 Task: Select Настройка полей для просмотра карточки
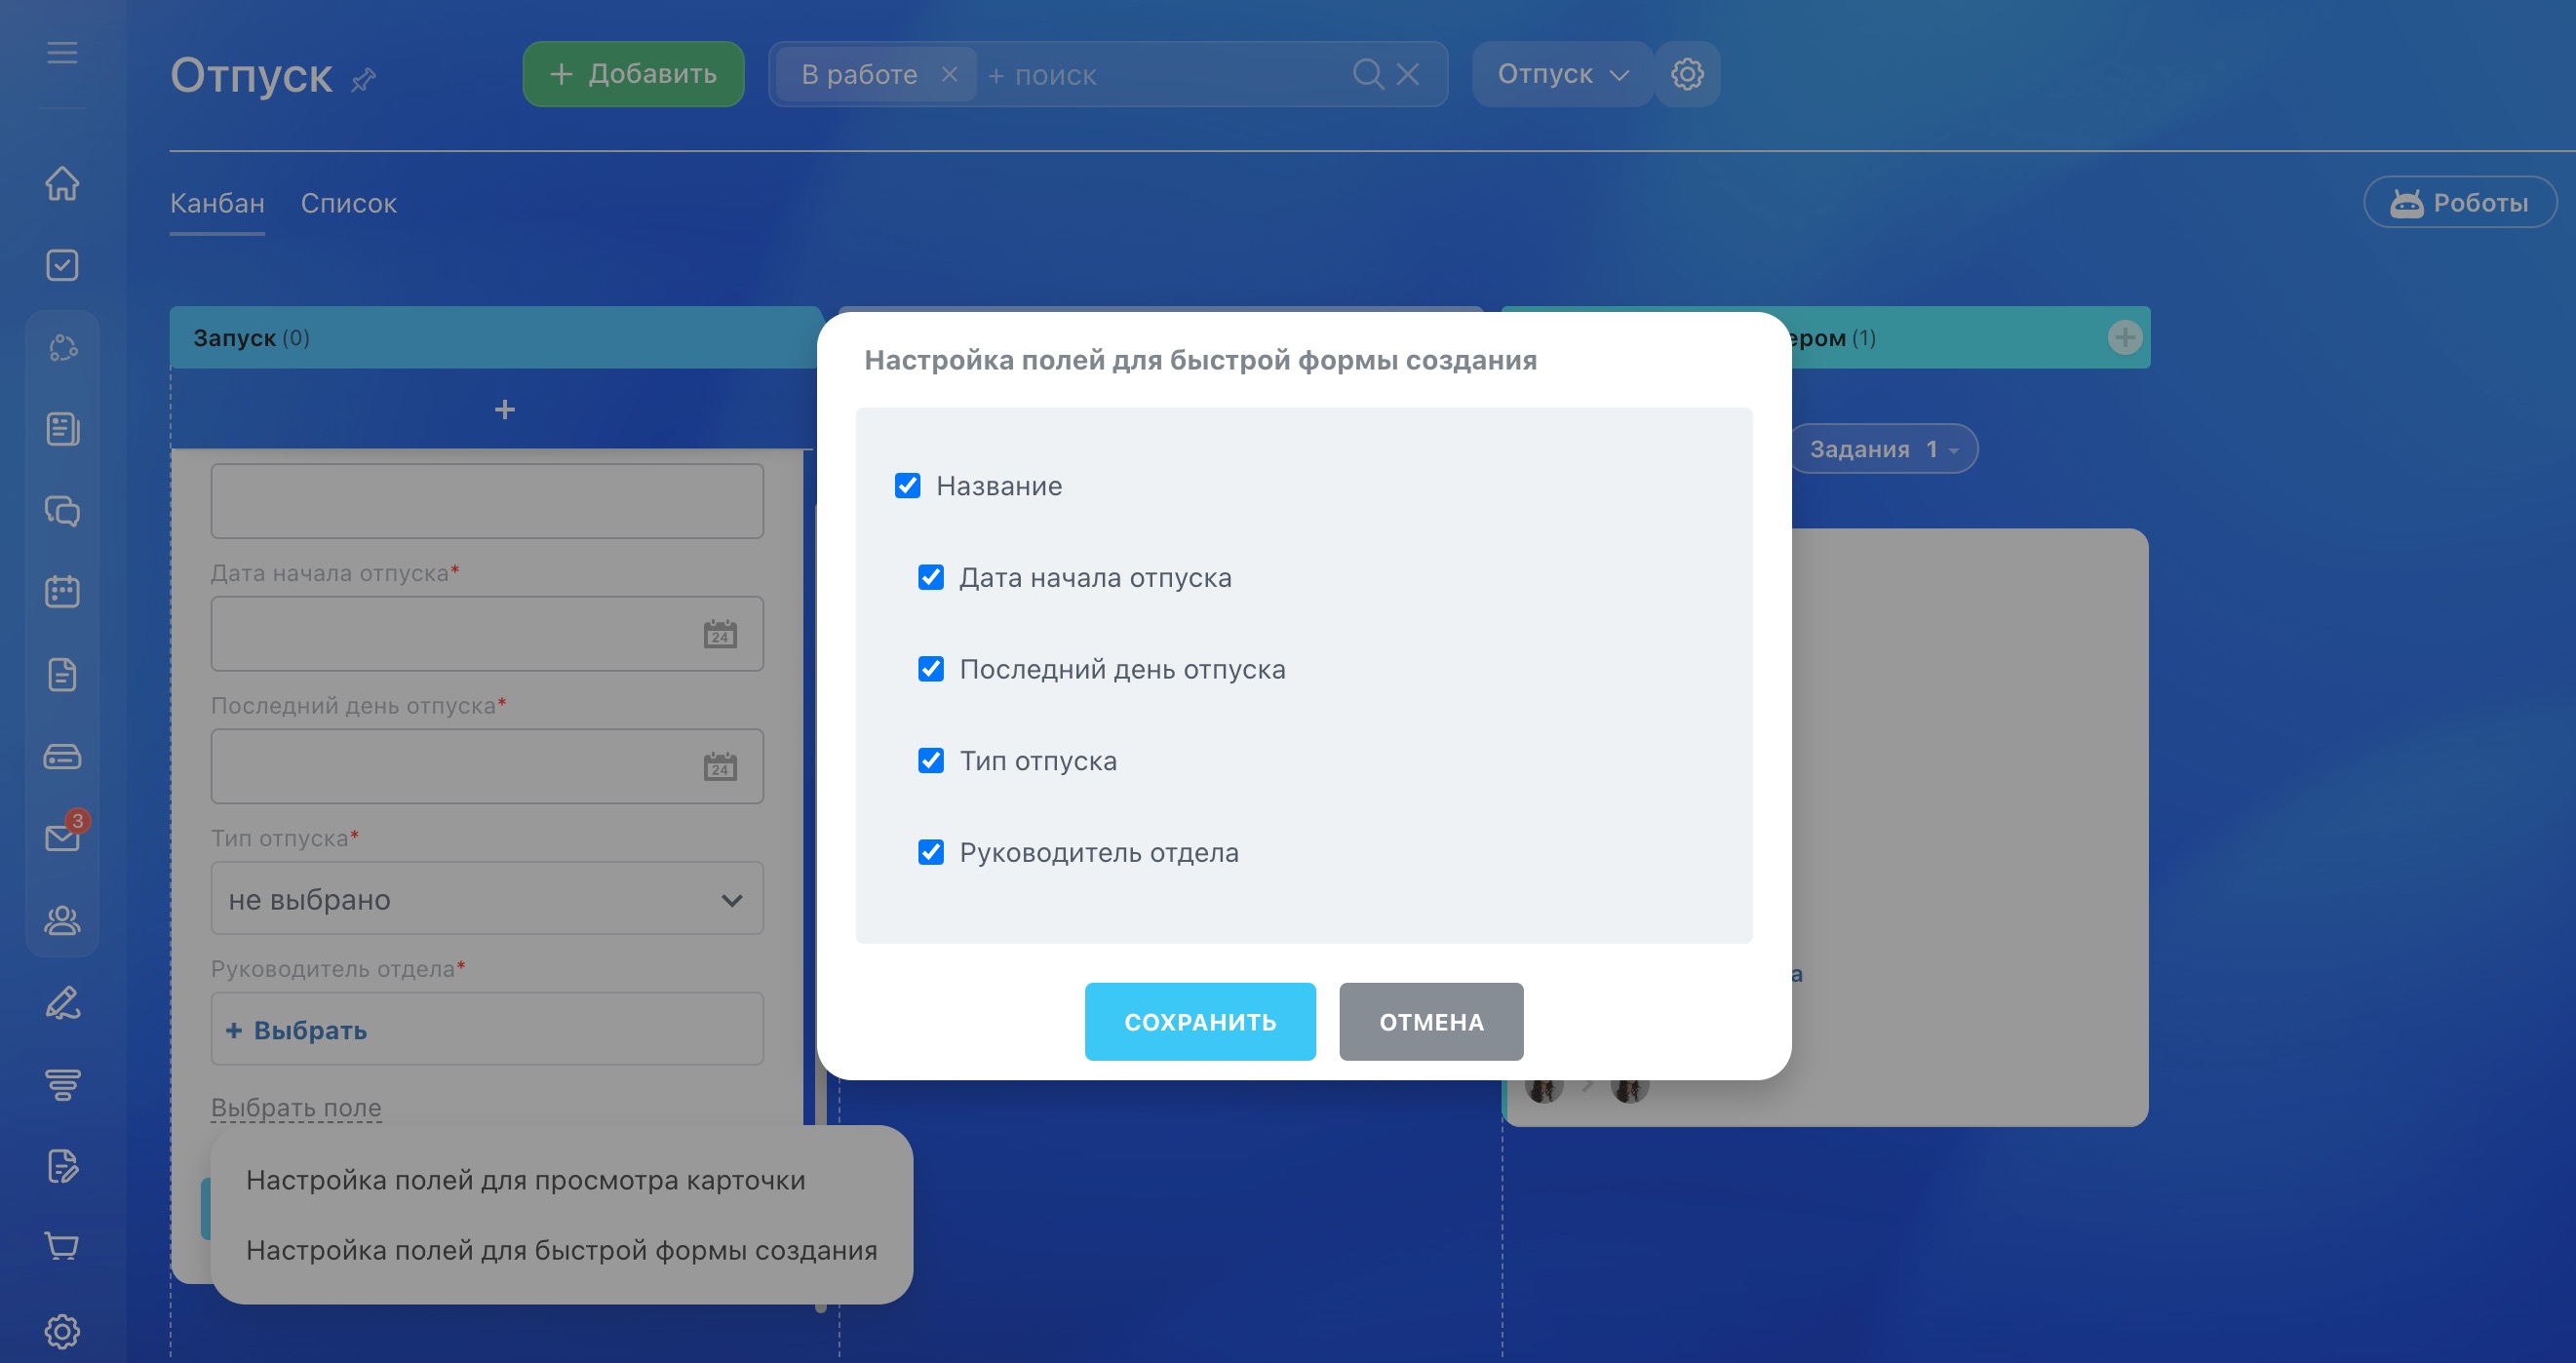pyautogui.click(x=525, y=1180)
